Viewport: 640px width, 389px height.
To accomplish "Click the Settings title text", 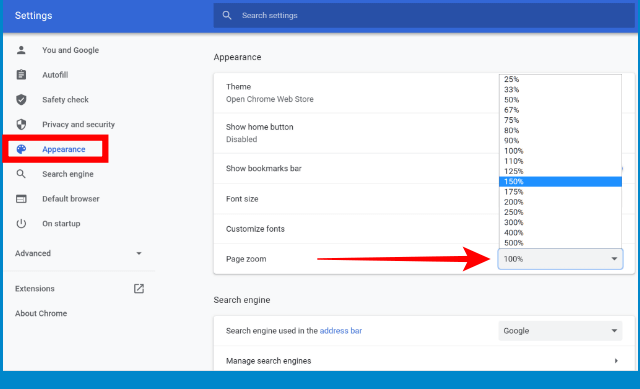I will tap(33, 16).
